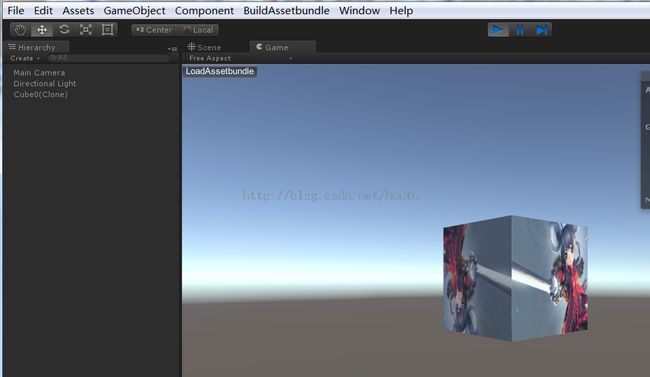Select the Hierarchy tab

(x=36, y=47)
